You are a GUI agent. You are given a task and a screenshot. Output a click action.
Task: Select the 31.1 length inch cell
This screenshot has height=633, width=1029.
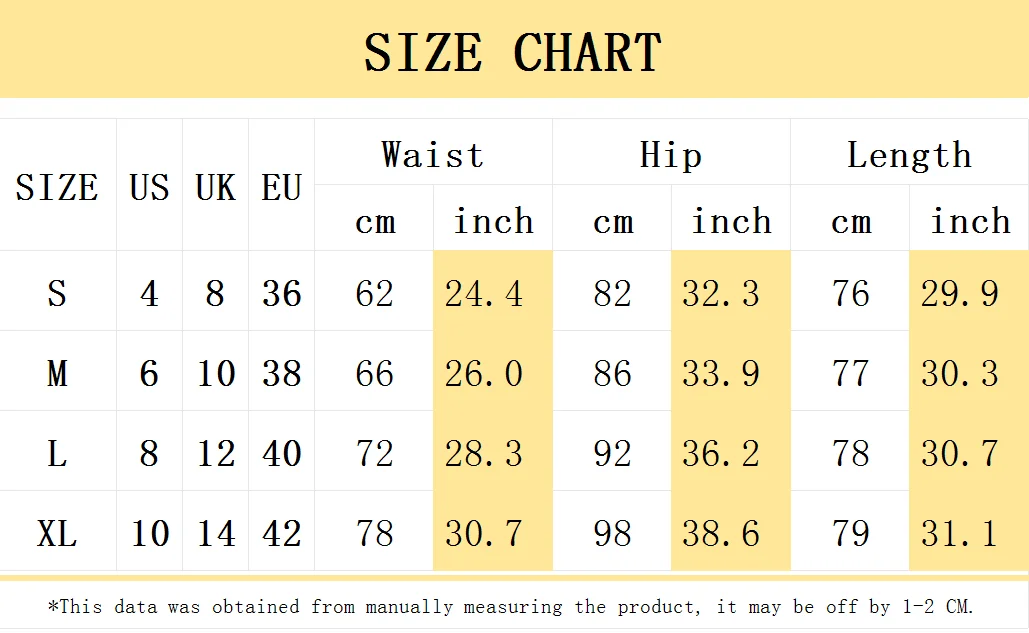[960, 533]
